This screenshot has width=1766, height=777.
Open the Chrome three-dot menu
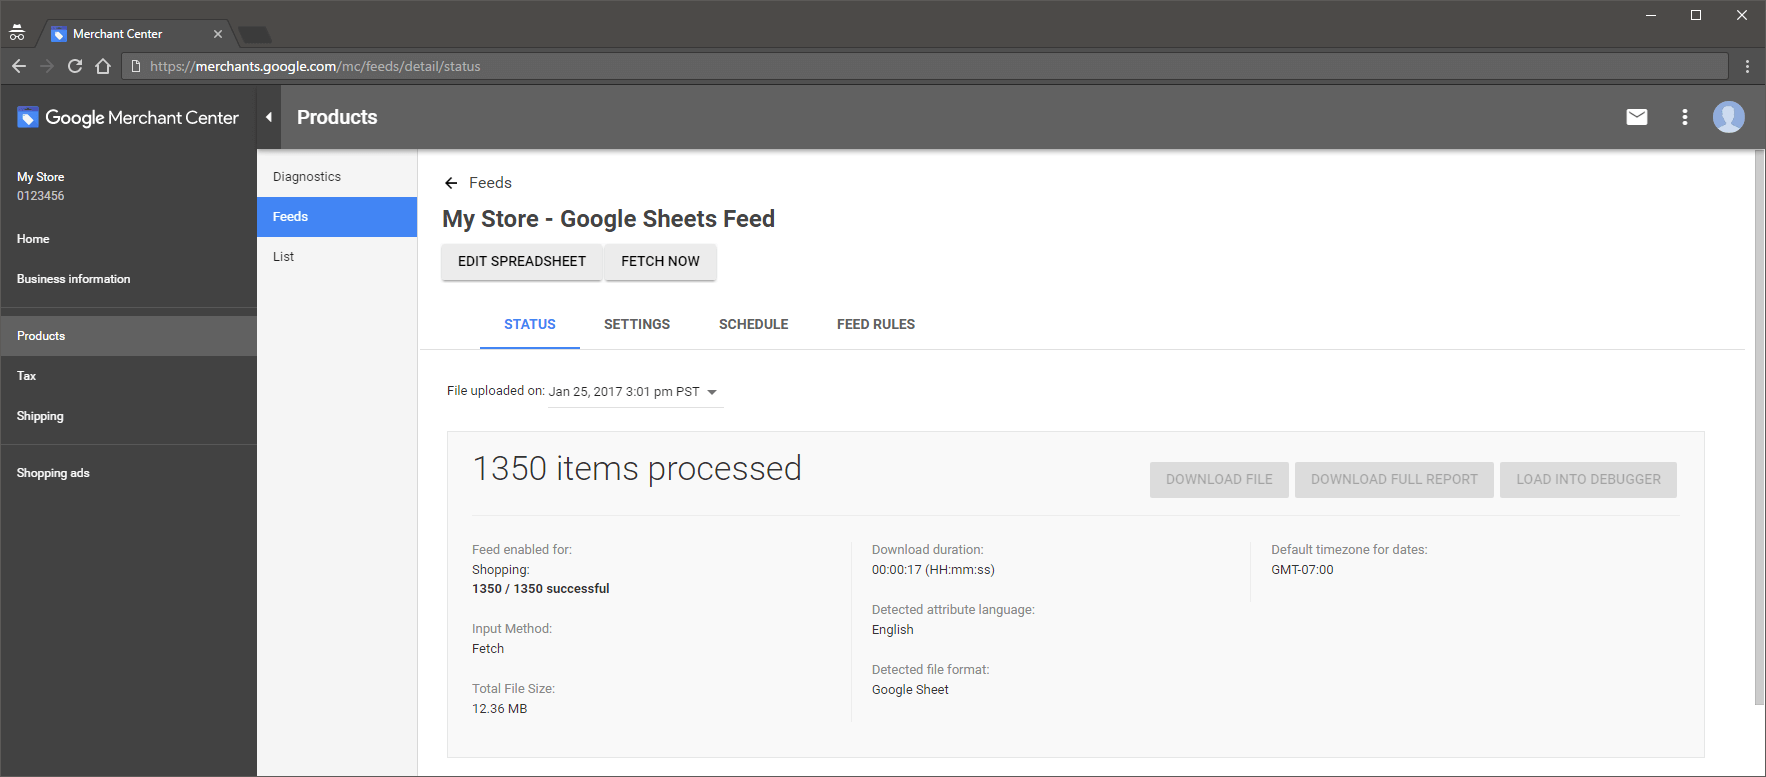tap(1747, 66)
